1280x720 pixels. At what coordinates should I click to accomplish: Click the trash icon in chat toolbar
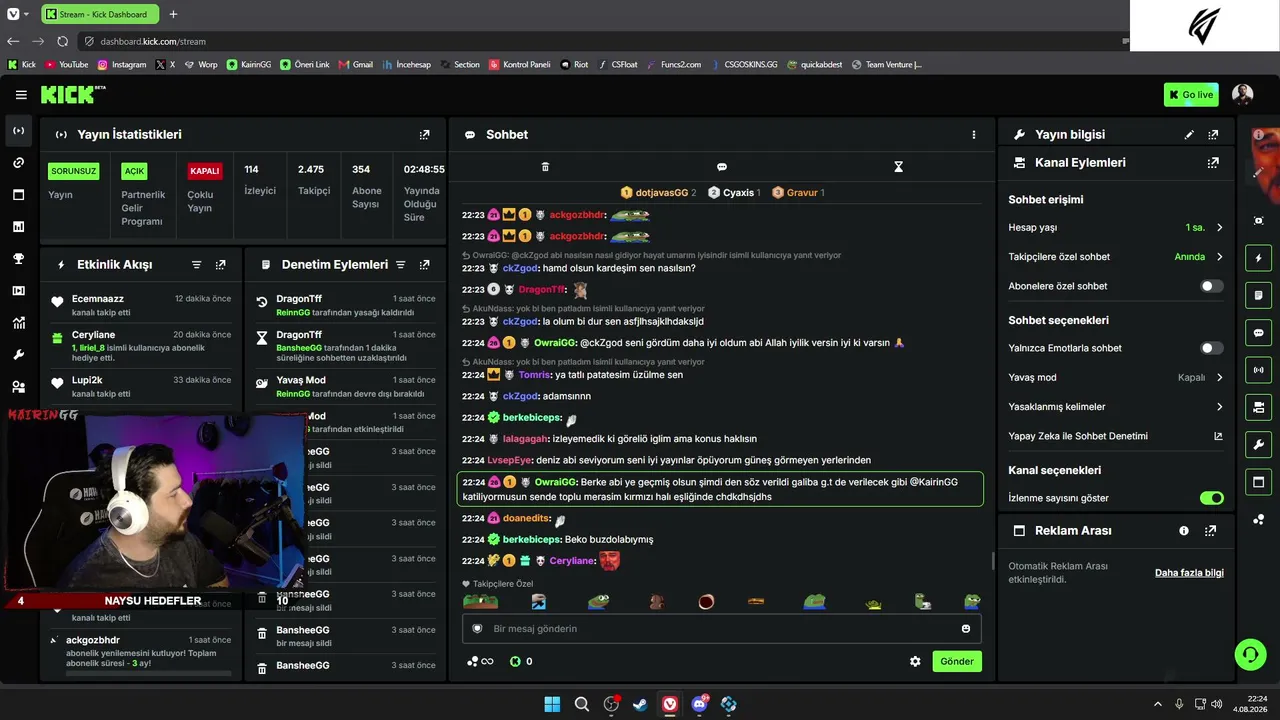[x=545, y=167]
